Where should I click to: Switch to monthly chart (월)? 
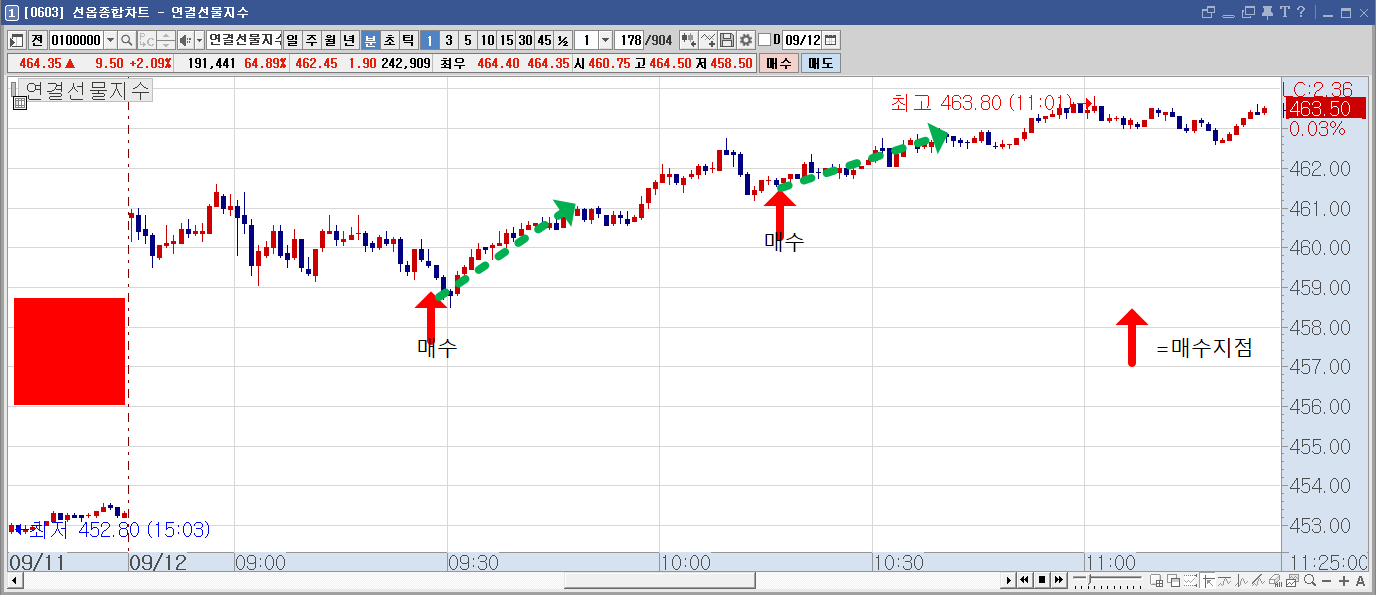pyautogui.click(x=330, y=41)
